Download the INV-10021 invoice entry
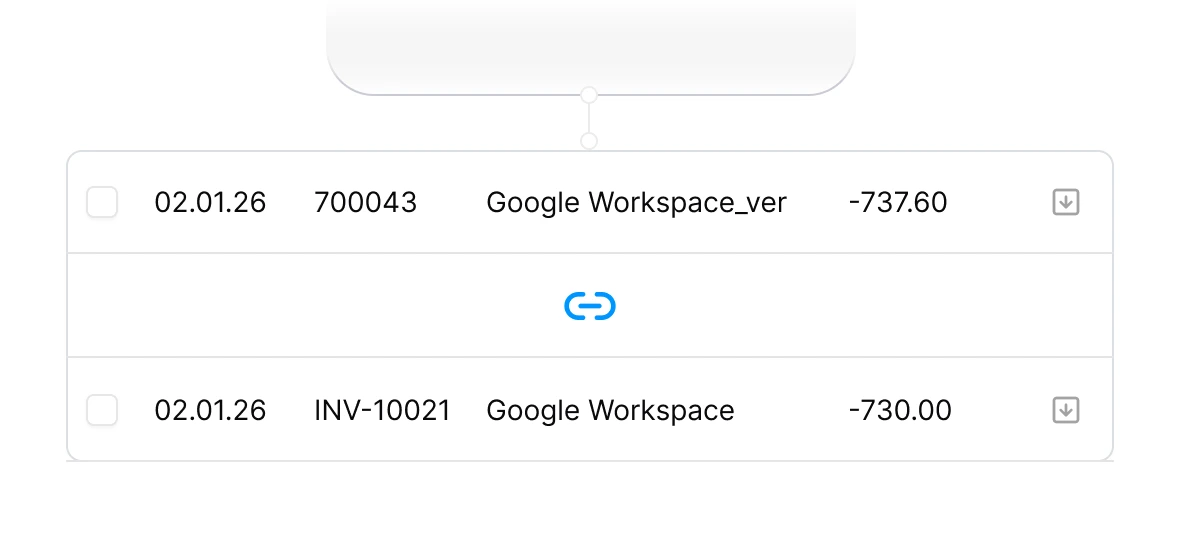This screenshot has width=1180, height=534. [1066, 410]
